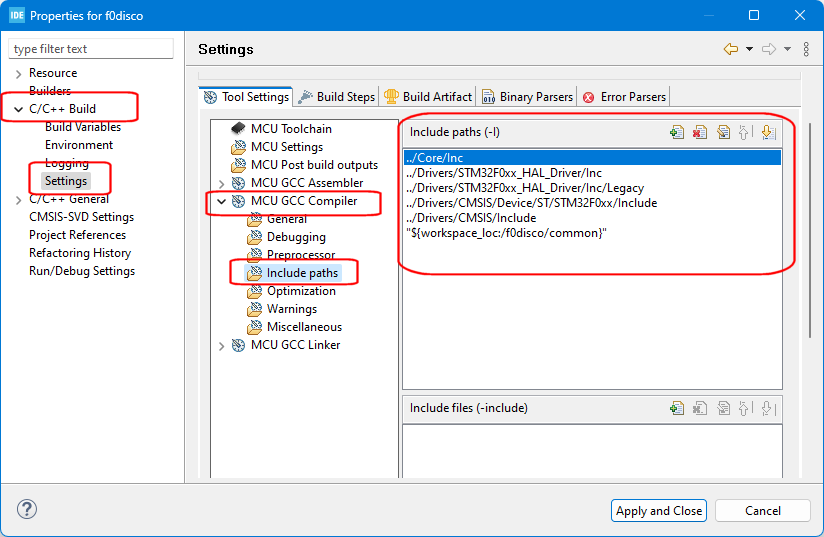Select the Optimization compiler settings
824x537 pixels.
(x=301, y=291)
